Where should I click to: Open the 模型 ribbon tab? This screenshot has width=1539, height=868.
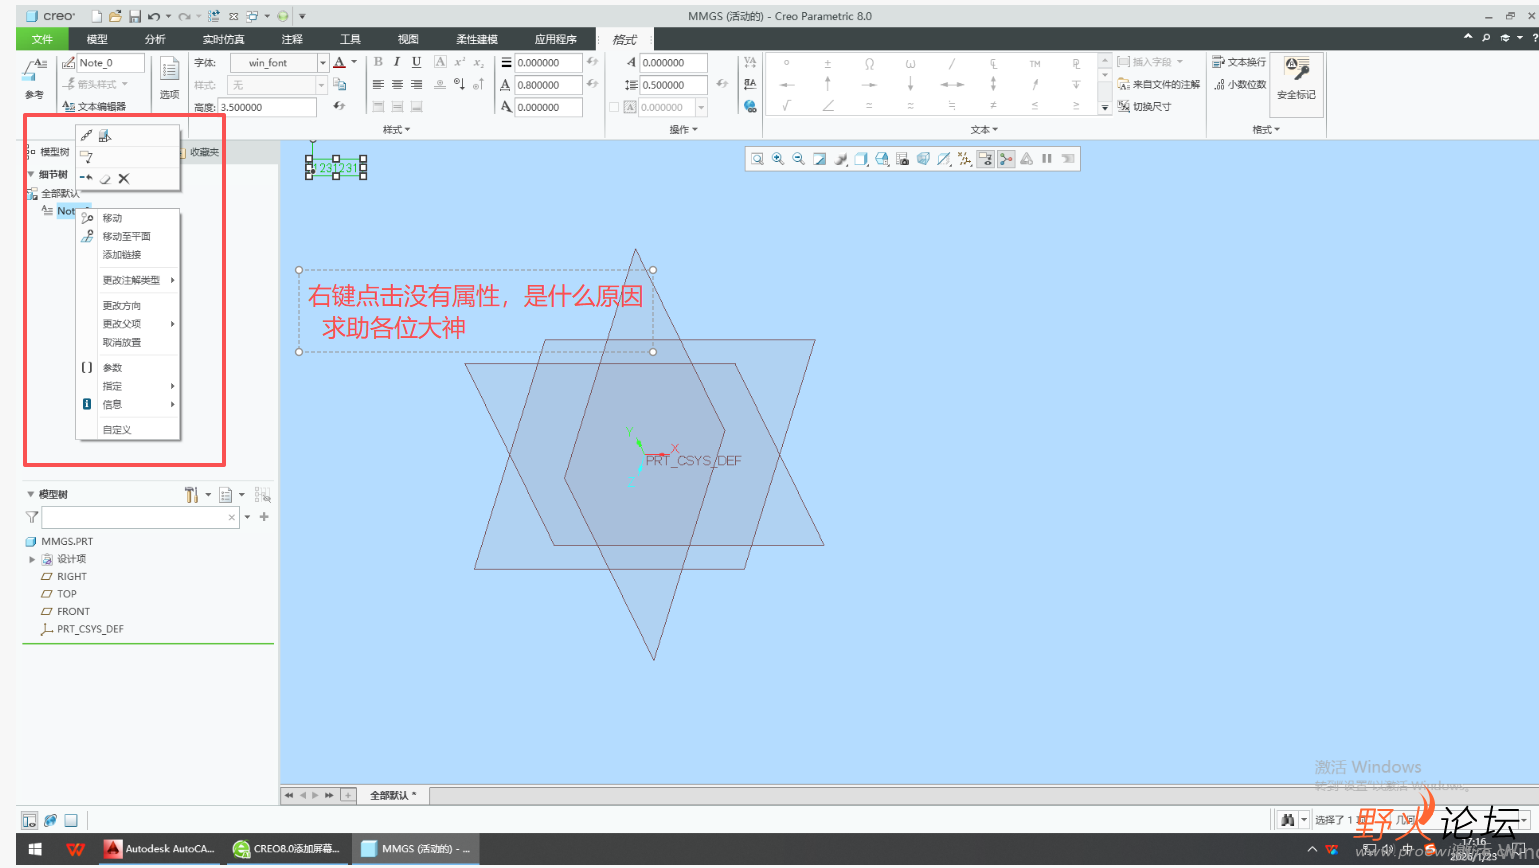pos(97,39)
